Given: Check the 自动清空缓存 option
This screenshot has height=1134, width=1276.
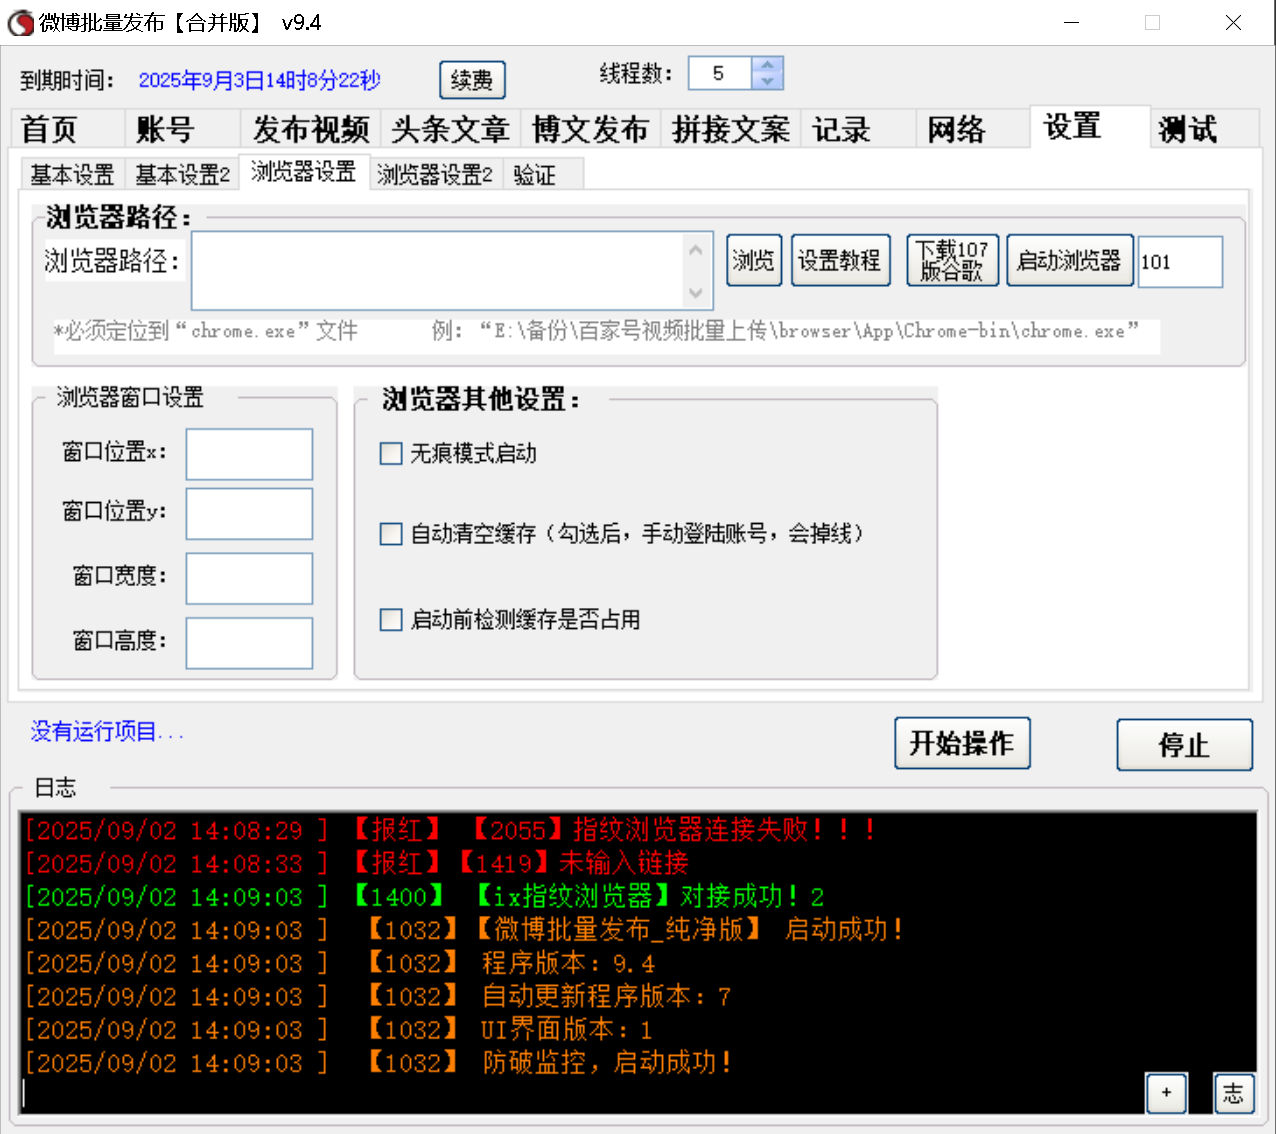Looking at the screenshot, I should [x=390, y=533].
